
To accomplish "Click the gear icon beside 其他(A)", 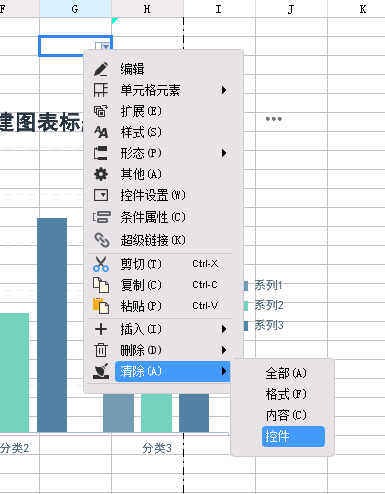I will pos(101,174).
